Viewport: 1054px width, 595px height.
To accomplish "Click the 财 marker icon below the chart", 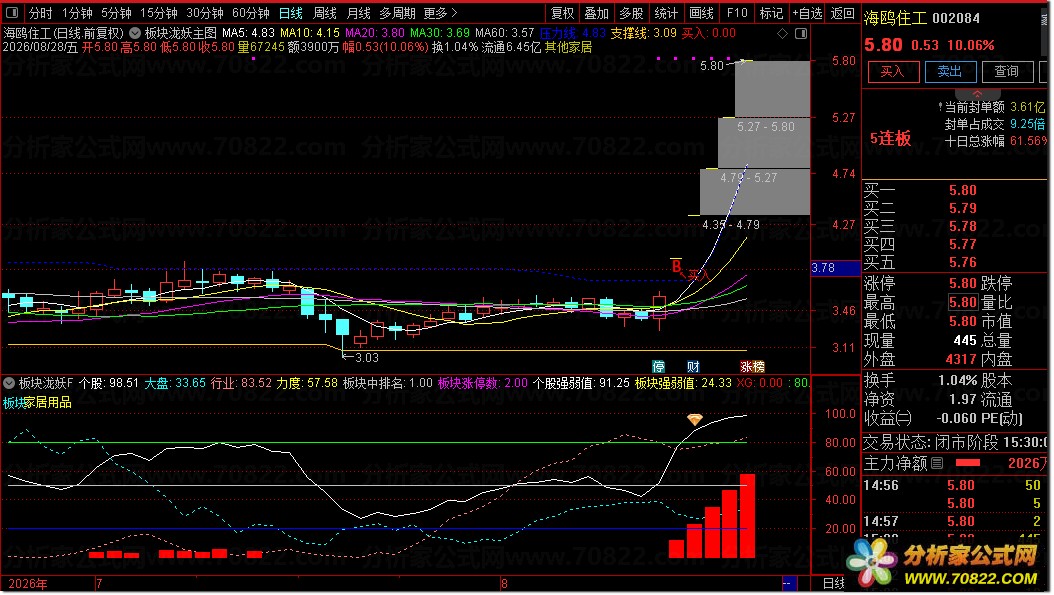I will [x=693, y=366].
